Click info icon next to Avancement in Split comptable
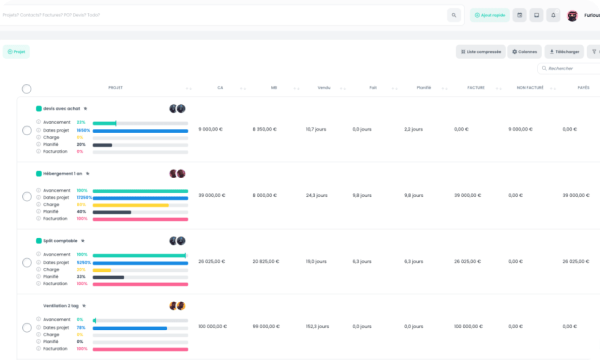 (x=38, y=254)
